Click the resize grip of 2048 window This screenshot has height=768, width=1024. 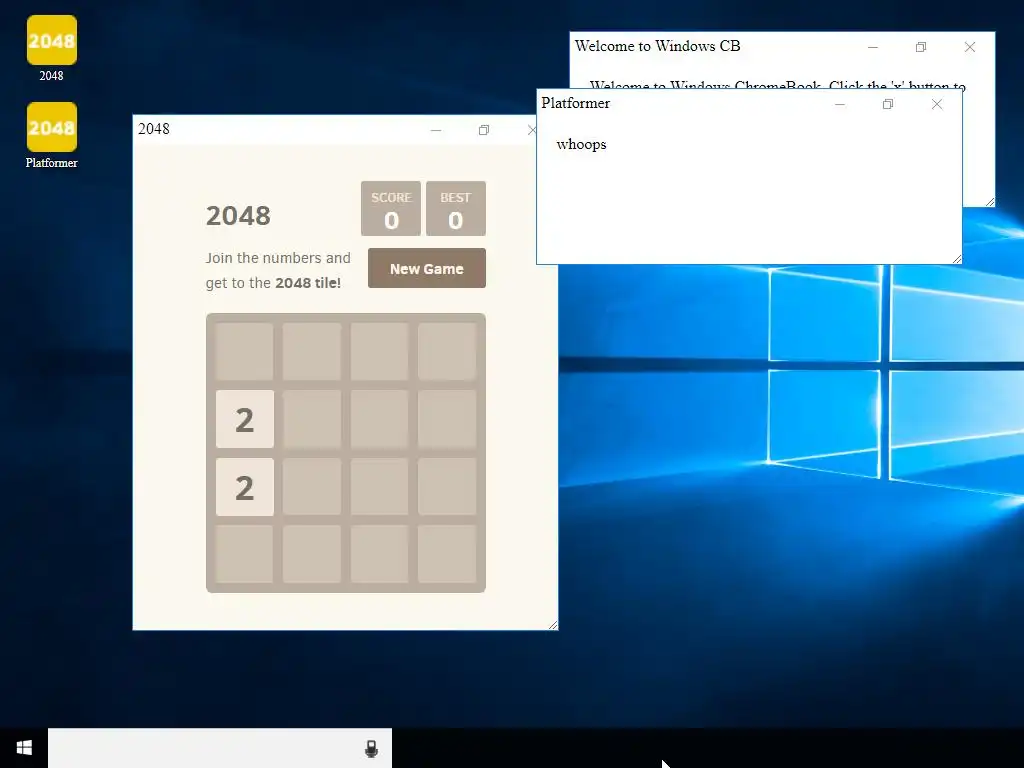click(x=552, y=625)
